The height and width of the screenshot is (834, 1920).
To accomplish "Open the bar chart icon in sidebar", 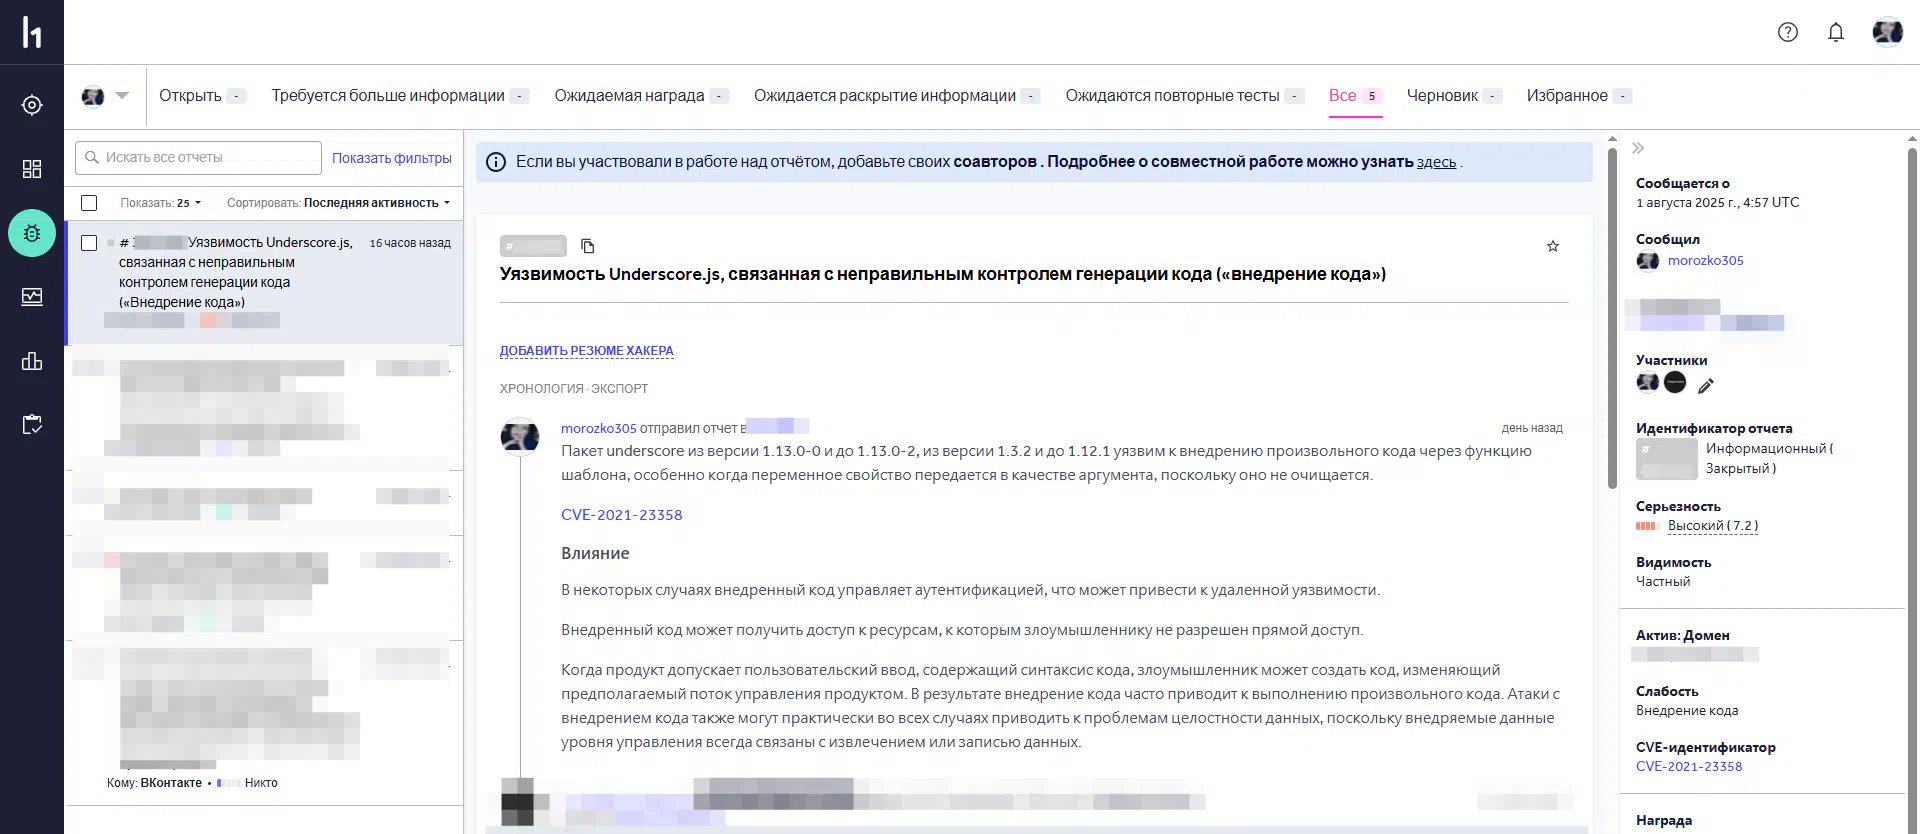I will (32, 361).
